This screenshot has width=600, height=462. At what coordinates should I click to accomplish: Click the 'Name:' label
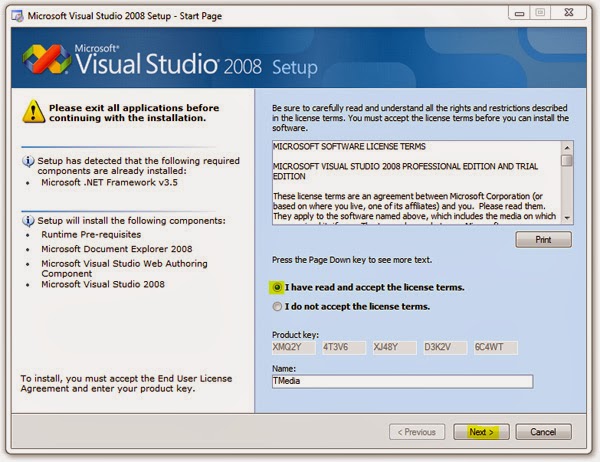pyautogui.click(x=284, y=369)
